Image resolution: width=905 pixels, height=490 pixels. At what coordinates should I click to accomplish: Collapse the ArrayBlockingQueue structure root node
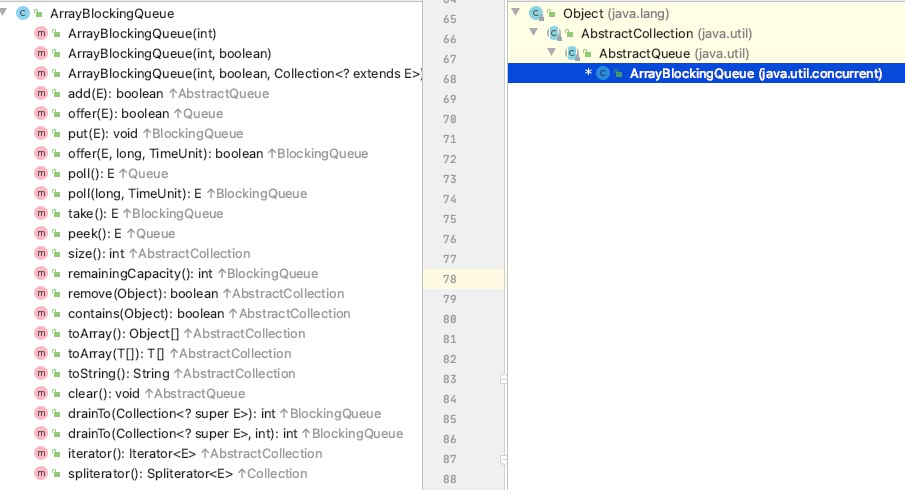6,14
